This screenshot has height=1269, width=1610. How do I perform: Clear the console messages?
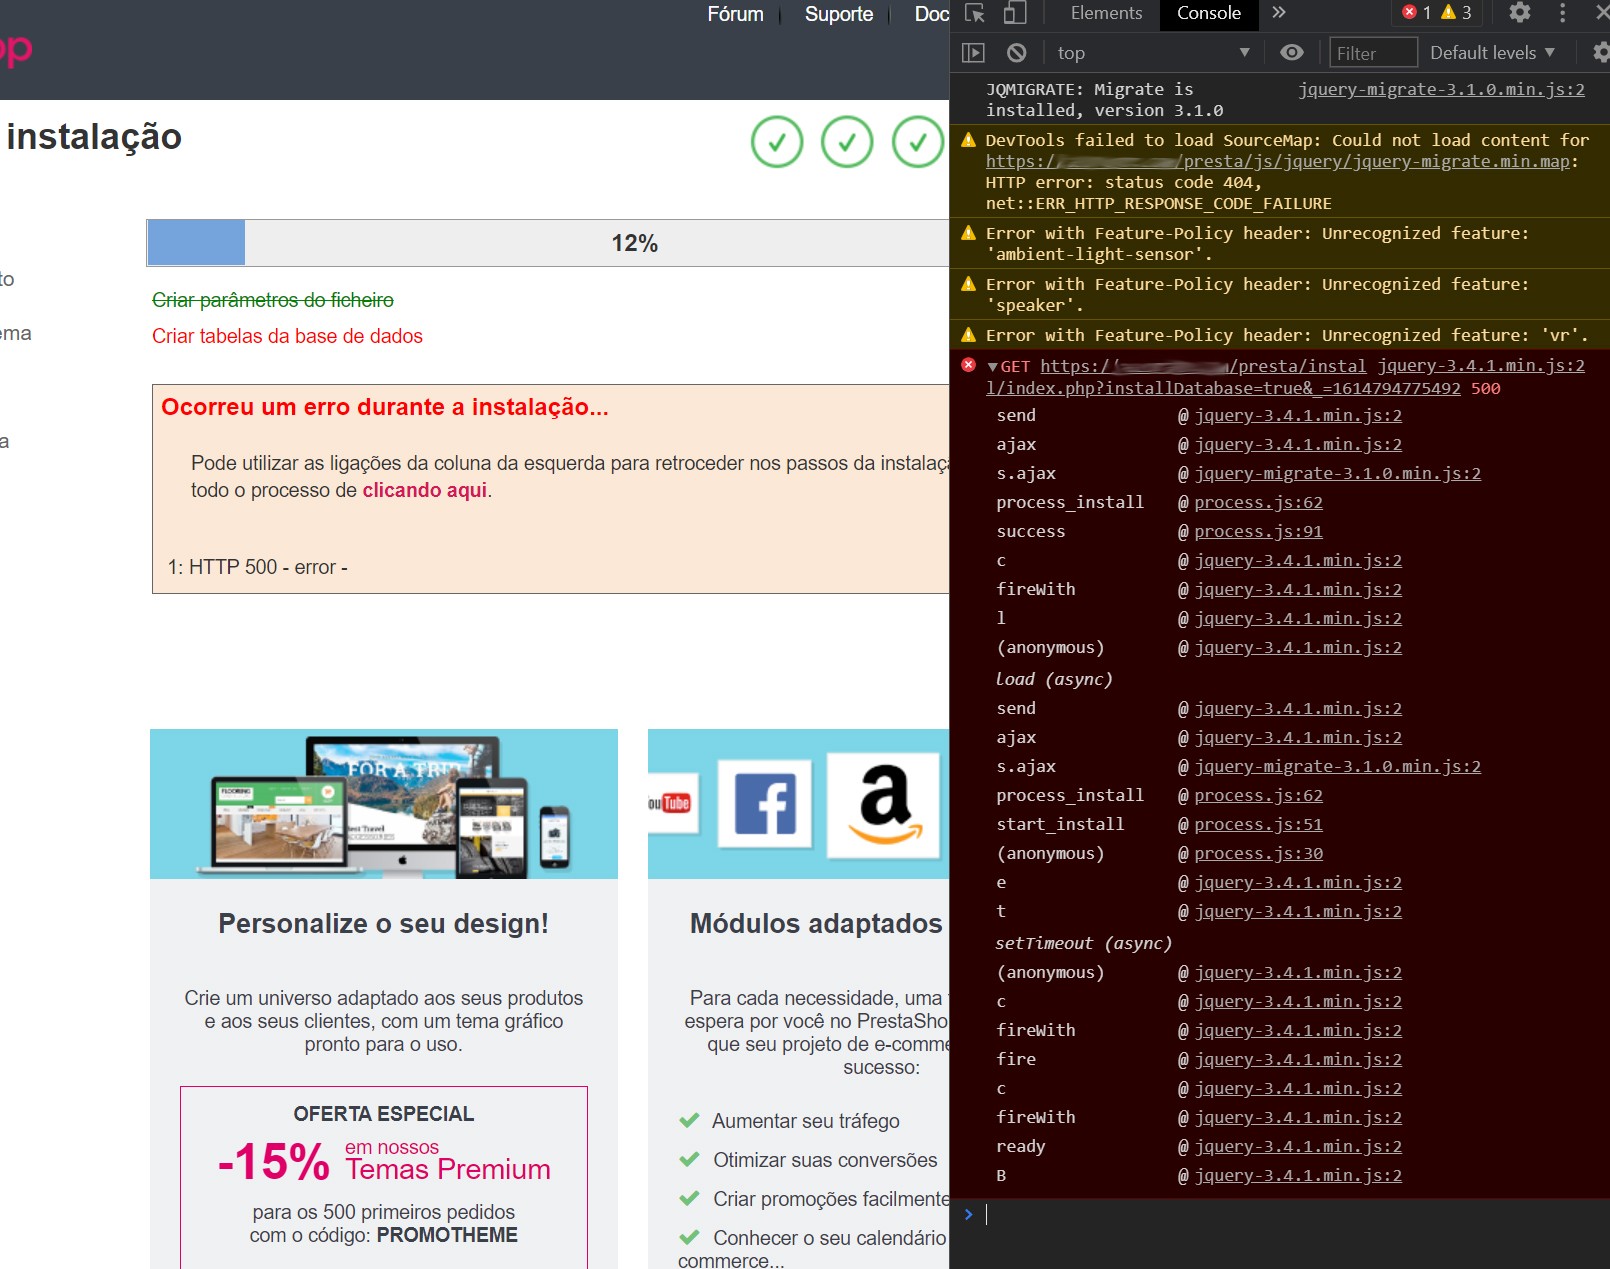coord(1018,52)
